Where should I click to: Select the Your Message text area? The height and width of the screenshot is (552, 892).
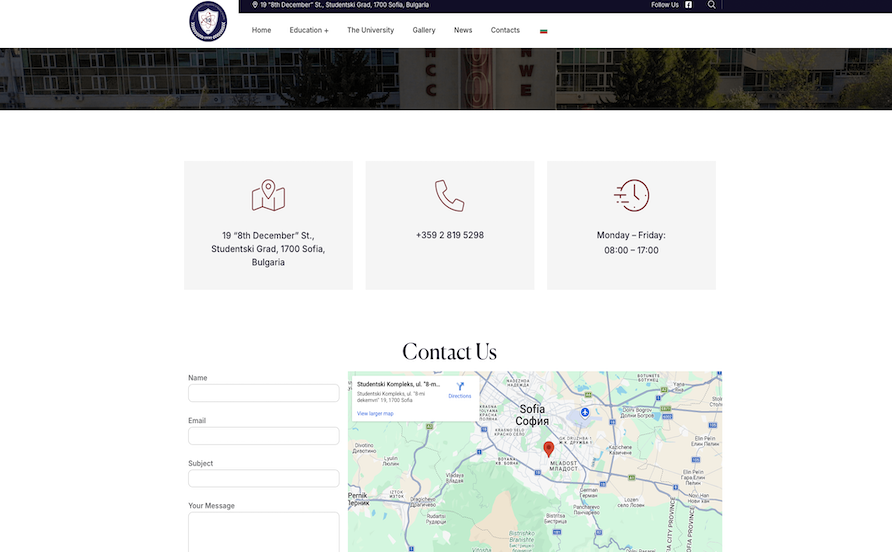[x=264, y=531]
